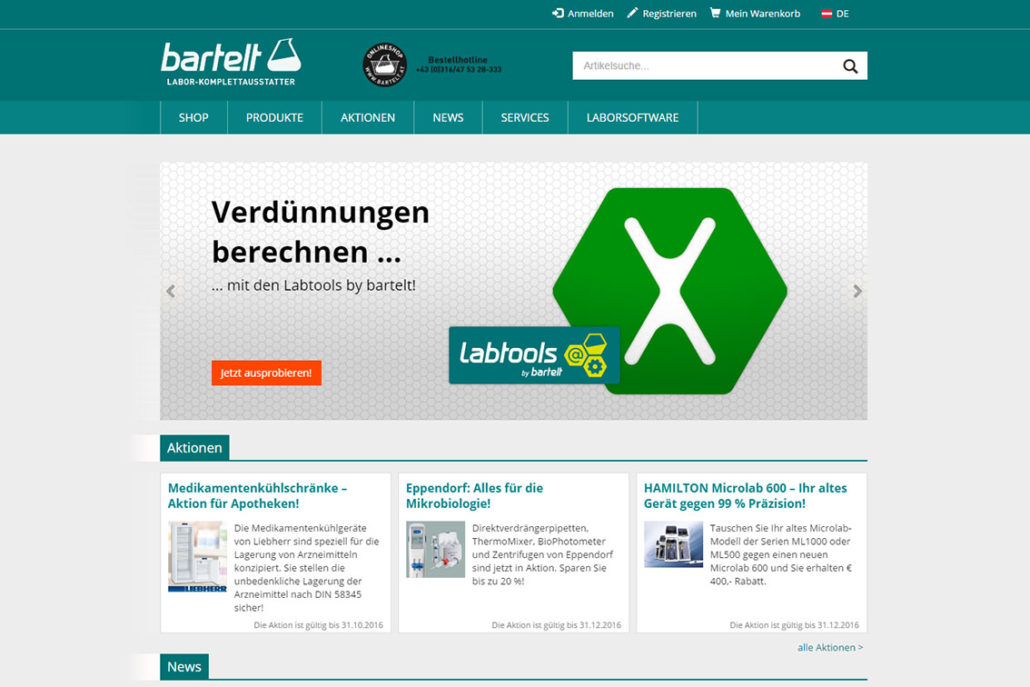Click the Onlineshop round badge icon
Screen dimensions: 1030x687
384,66
